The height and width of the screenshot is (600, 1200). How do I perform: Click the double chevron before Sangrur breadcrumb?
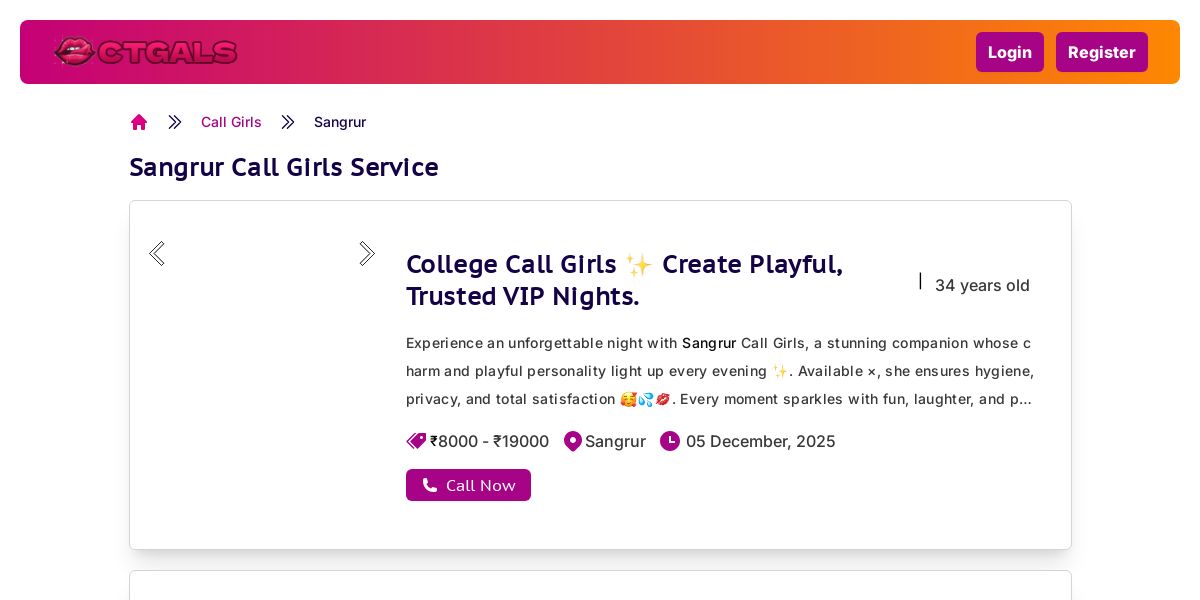pyautogui.click(x=288, y=122)
